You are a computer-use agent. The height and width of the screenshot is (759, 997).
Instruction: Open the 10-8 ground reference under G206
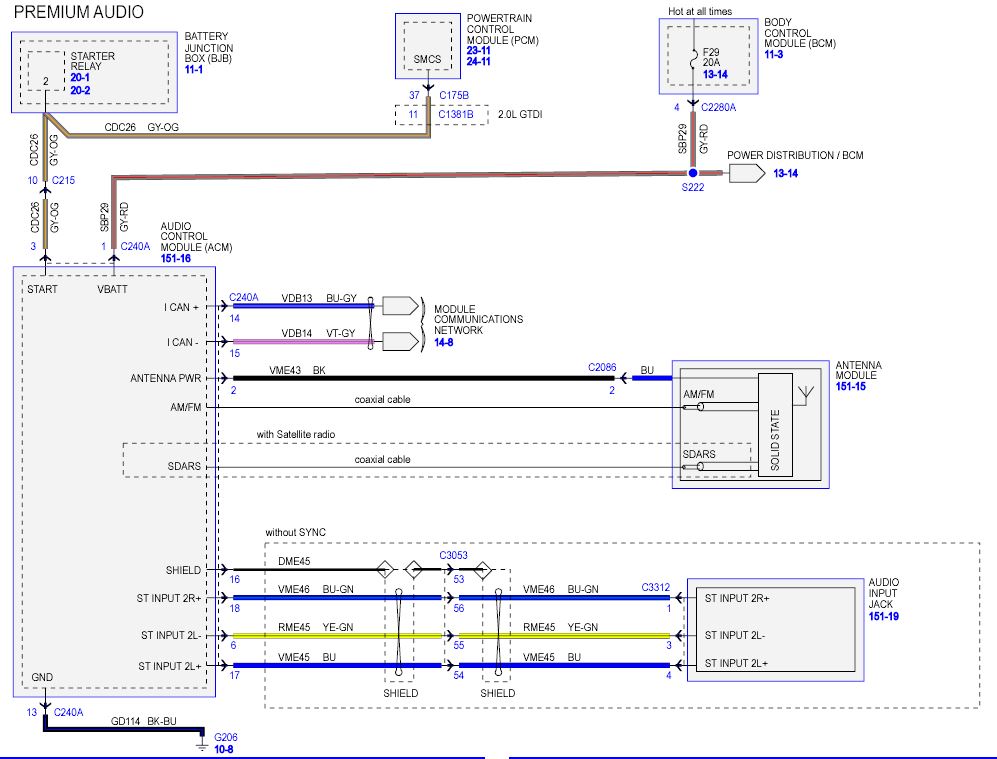pos(226,748)
